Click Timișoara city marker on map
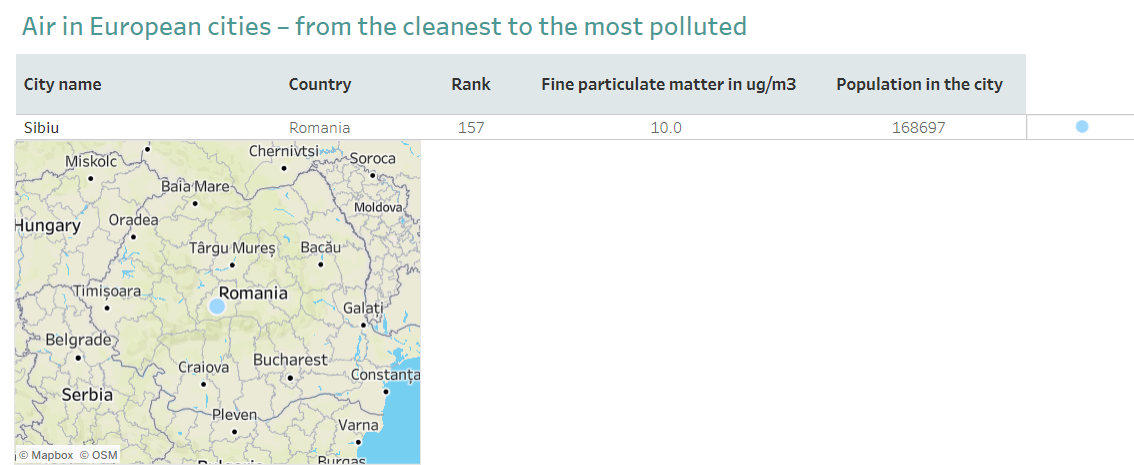 (x=107, y=308)
